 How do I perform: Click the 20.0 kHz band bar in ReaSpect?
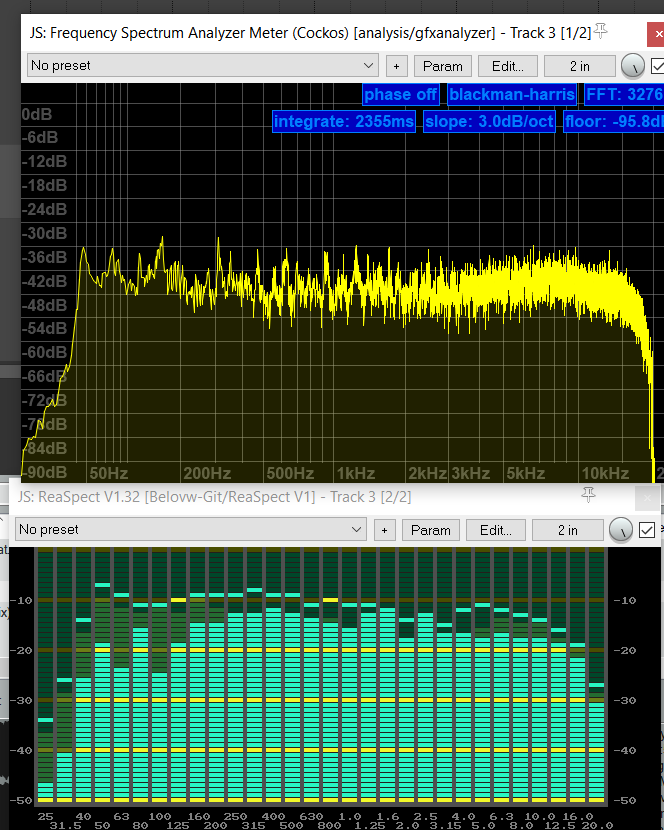pyautogui.click(x=597, y=675)
